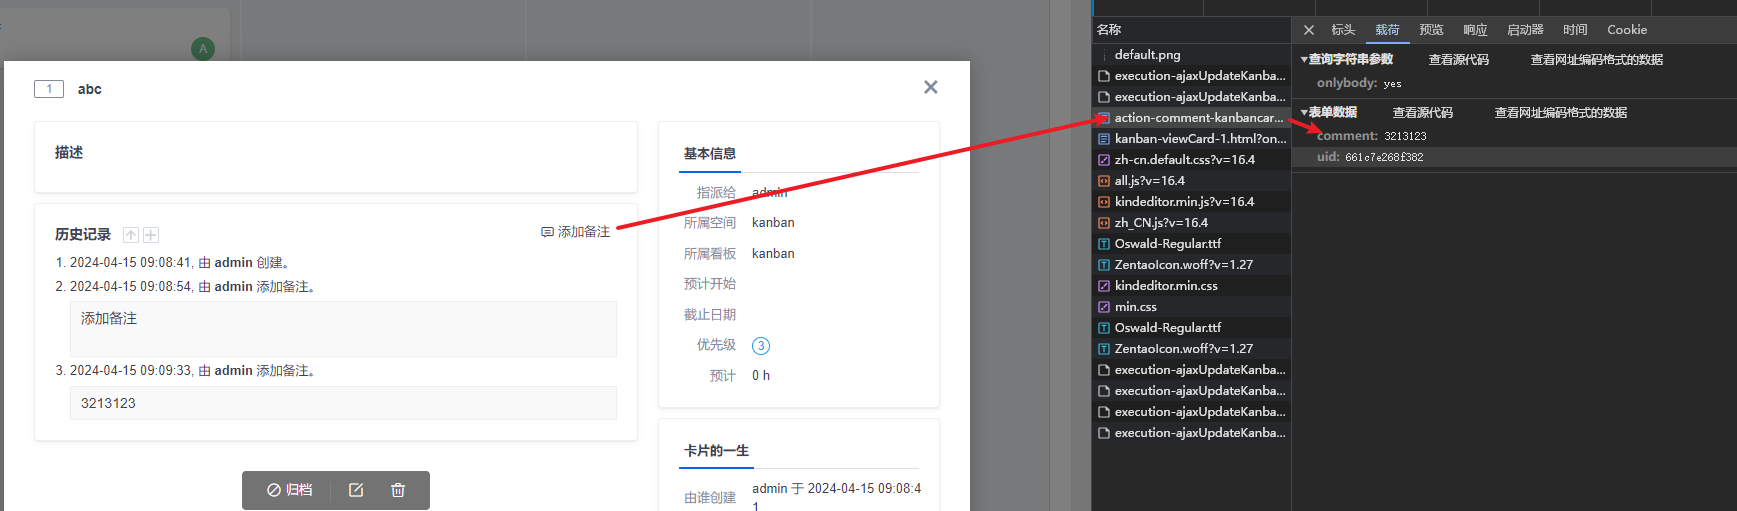Image resolution: width=1737 pixels, height=511 pixels.
Task: Click stylesheet icon of kindeditor.min.css row
Action: (x=1104, y=286)
